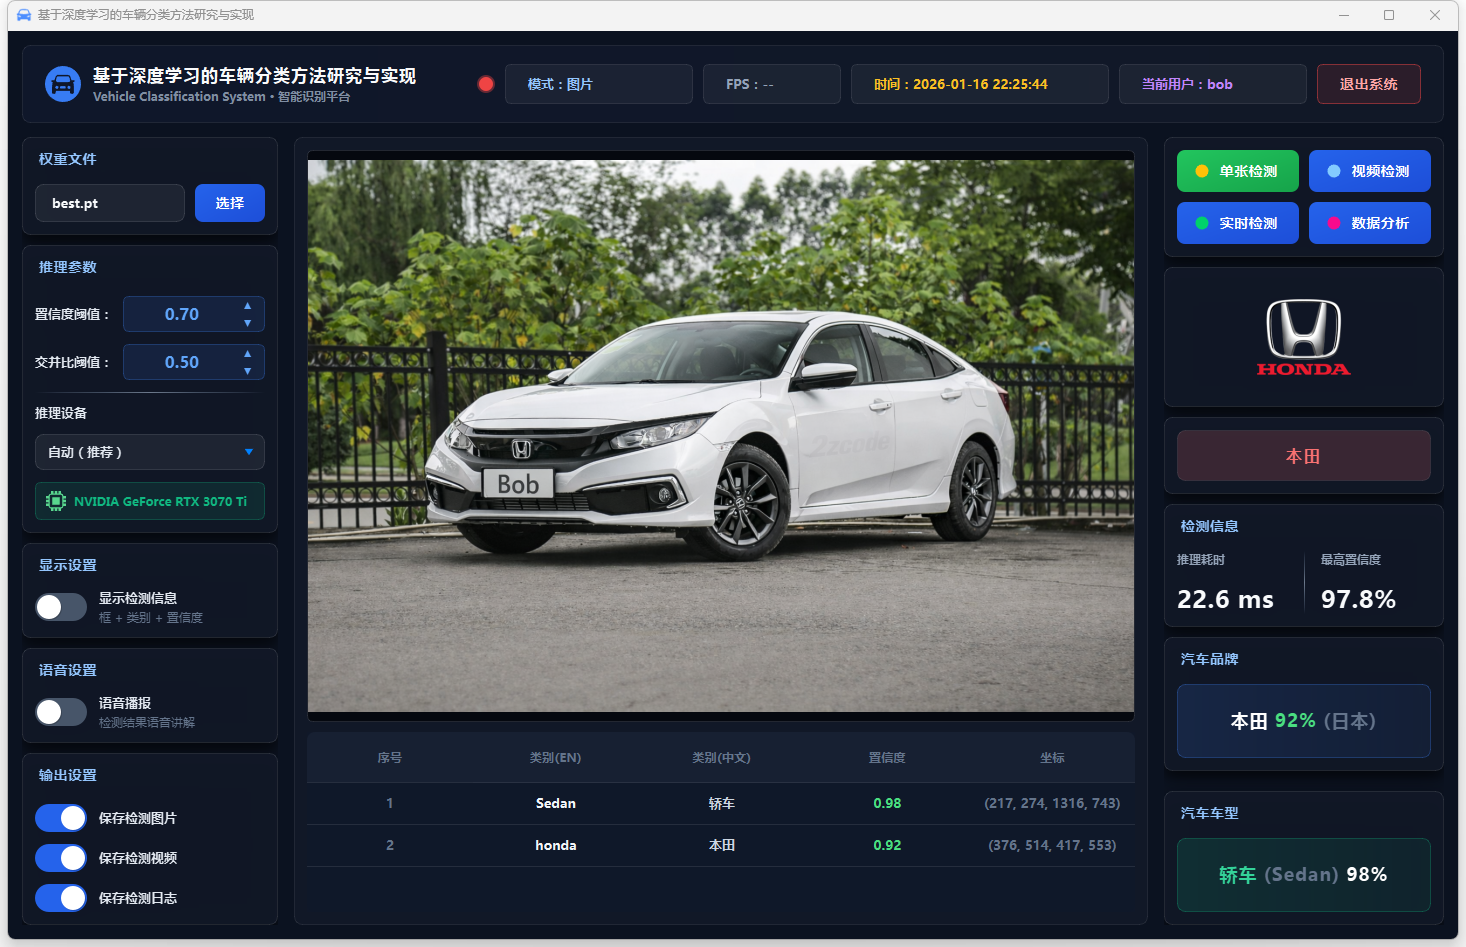Start real-time detection (实时检测)

pos(1237,223)
